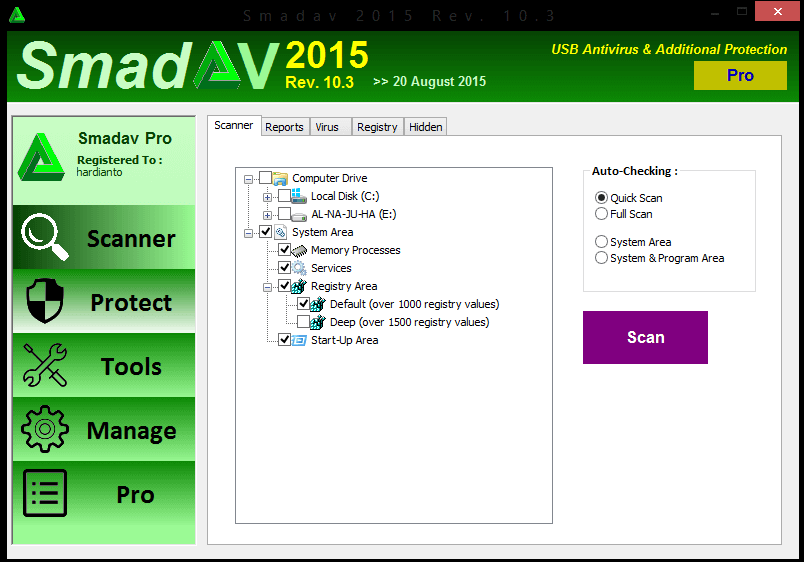804x562 pixels.
Task: Uncheck the Registry Area checkbox
Action: [x=285, y=286]
